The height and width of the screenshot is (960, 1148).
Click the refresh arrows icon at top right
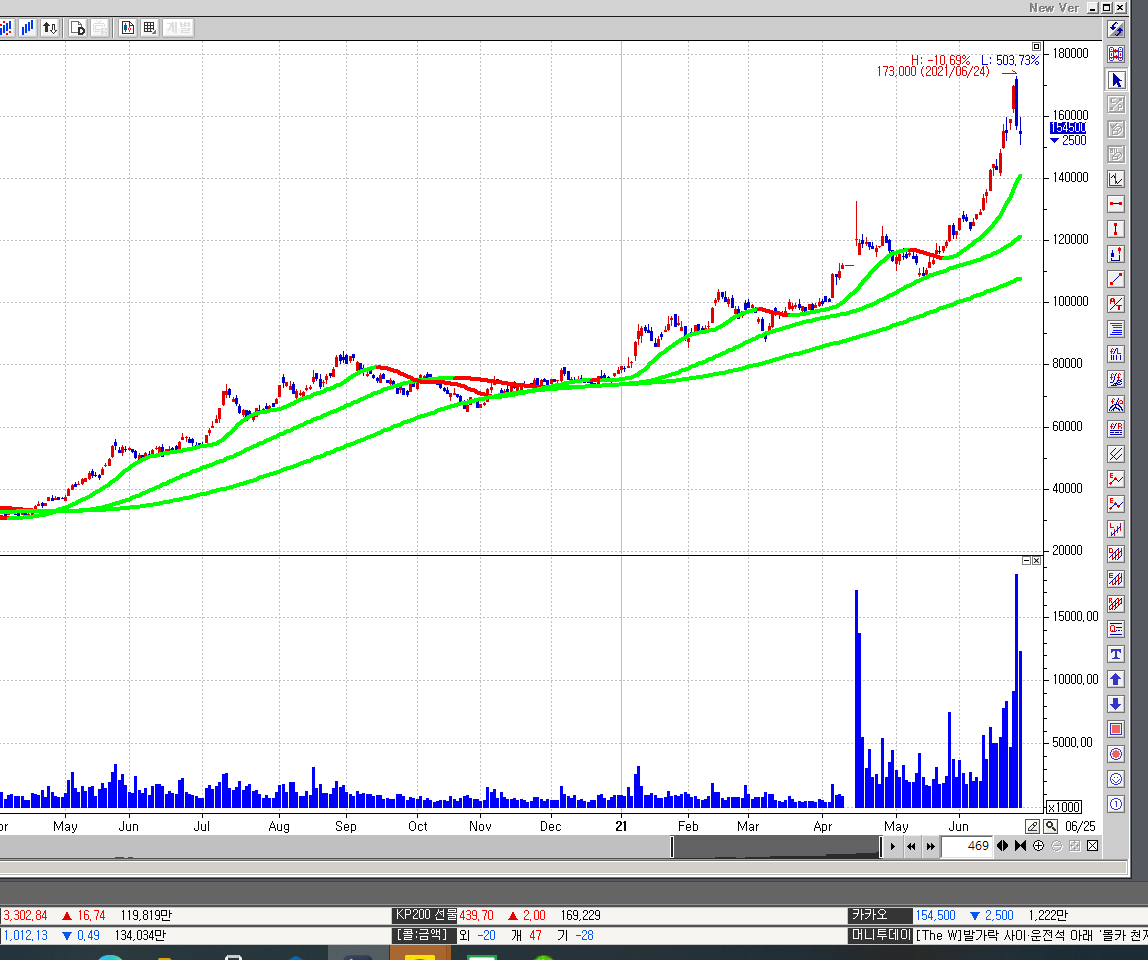(x=1116, y=29)
